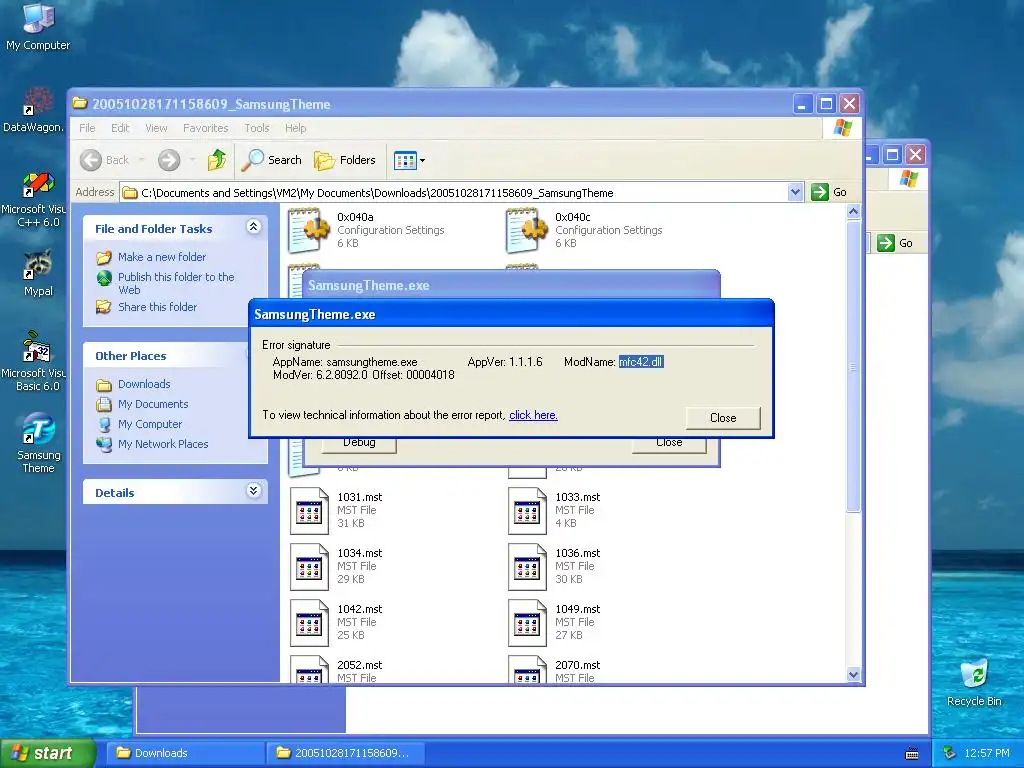Image resolution: width=1024 pixels, height=768 pixels.
Task: Click the scroll up arrow of file list
Action: pos(853,212)
